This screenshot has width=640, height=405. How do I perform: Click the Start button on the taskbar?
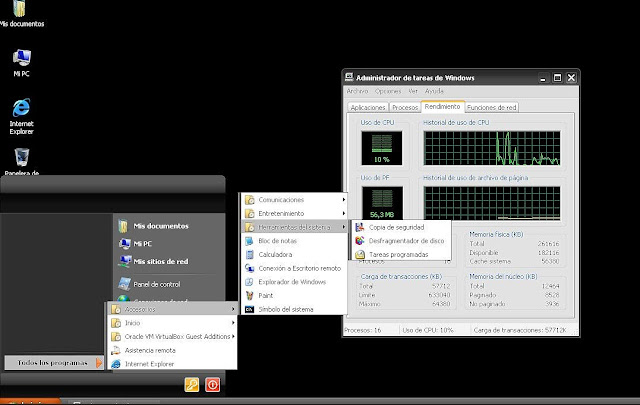coord(30,402)
